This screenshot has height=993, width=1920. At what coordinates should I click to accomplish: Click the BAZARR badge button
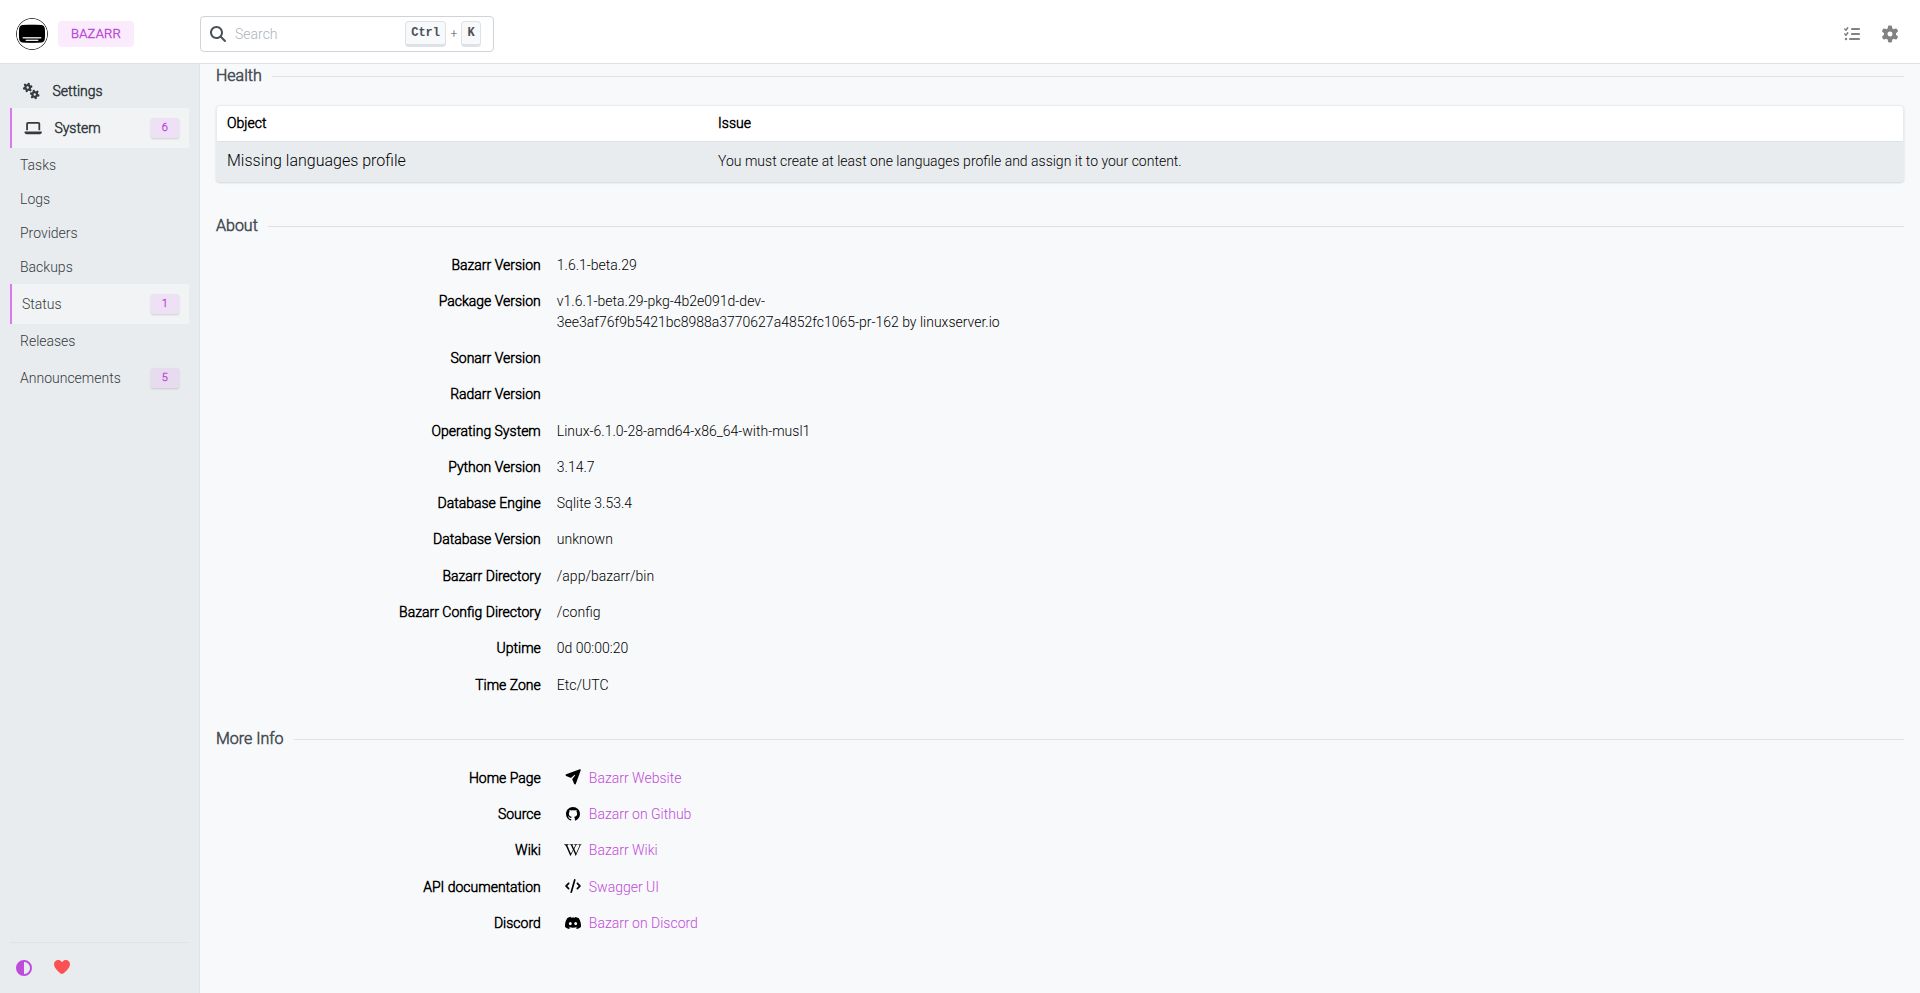click(96, 34)
